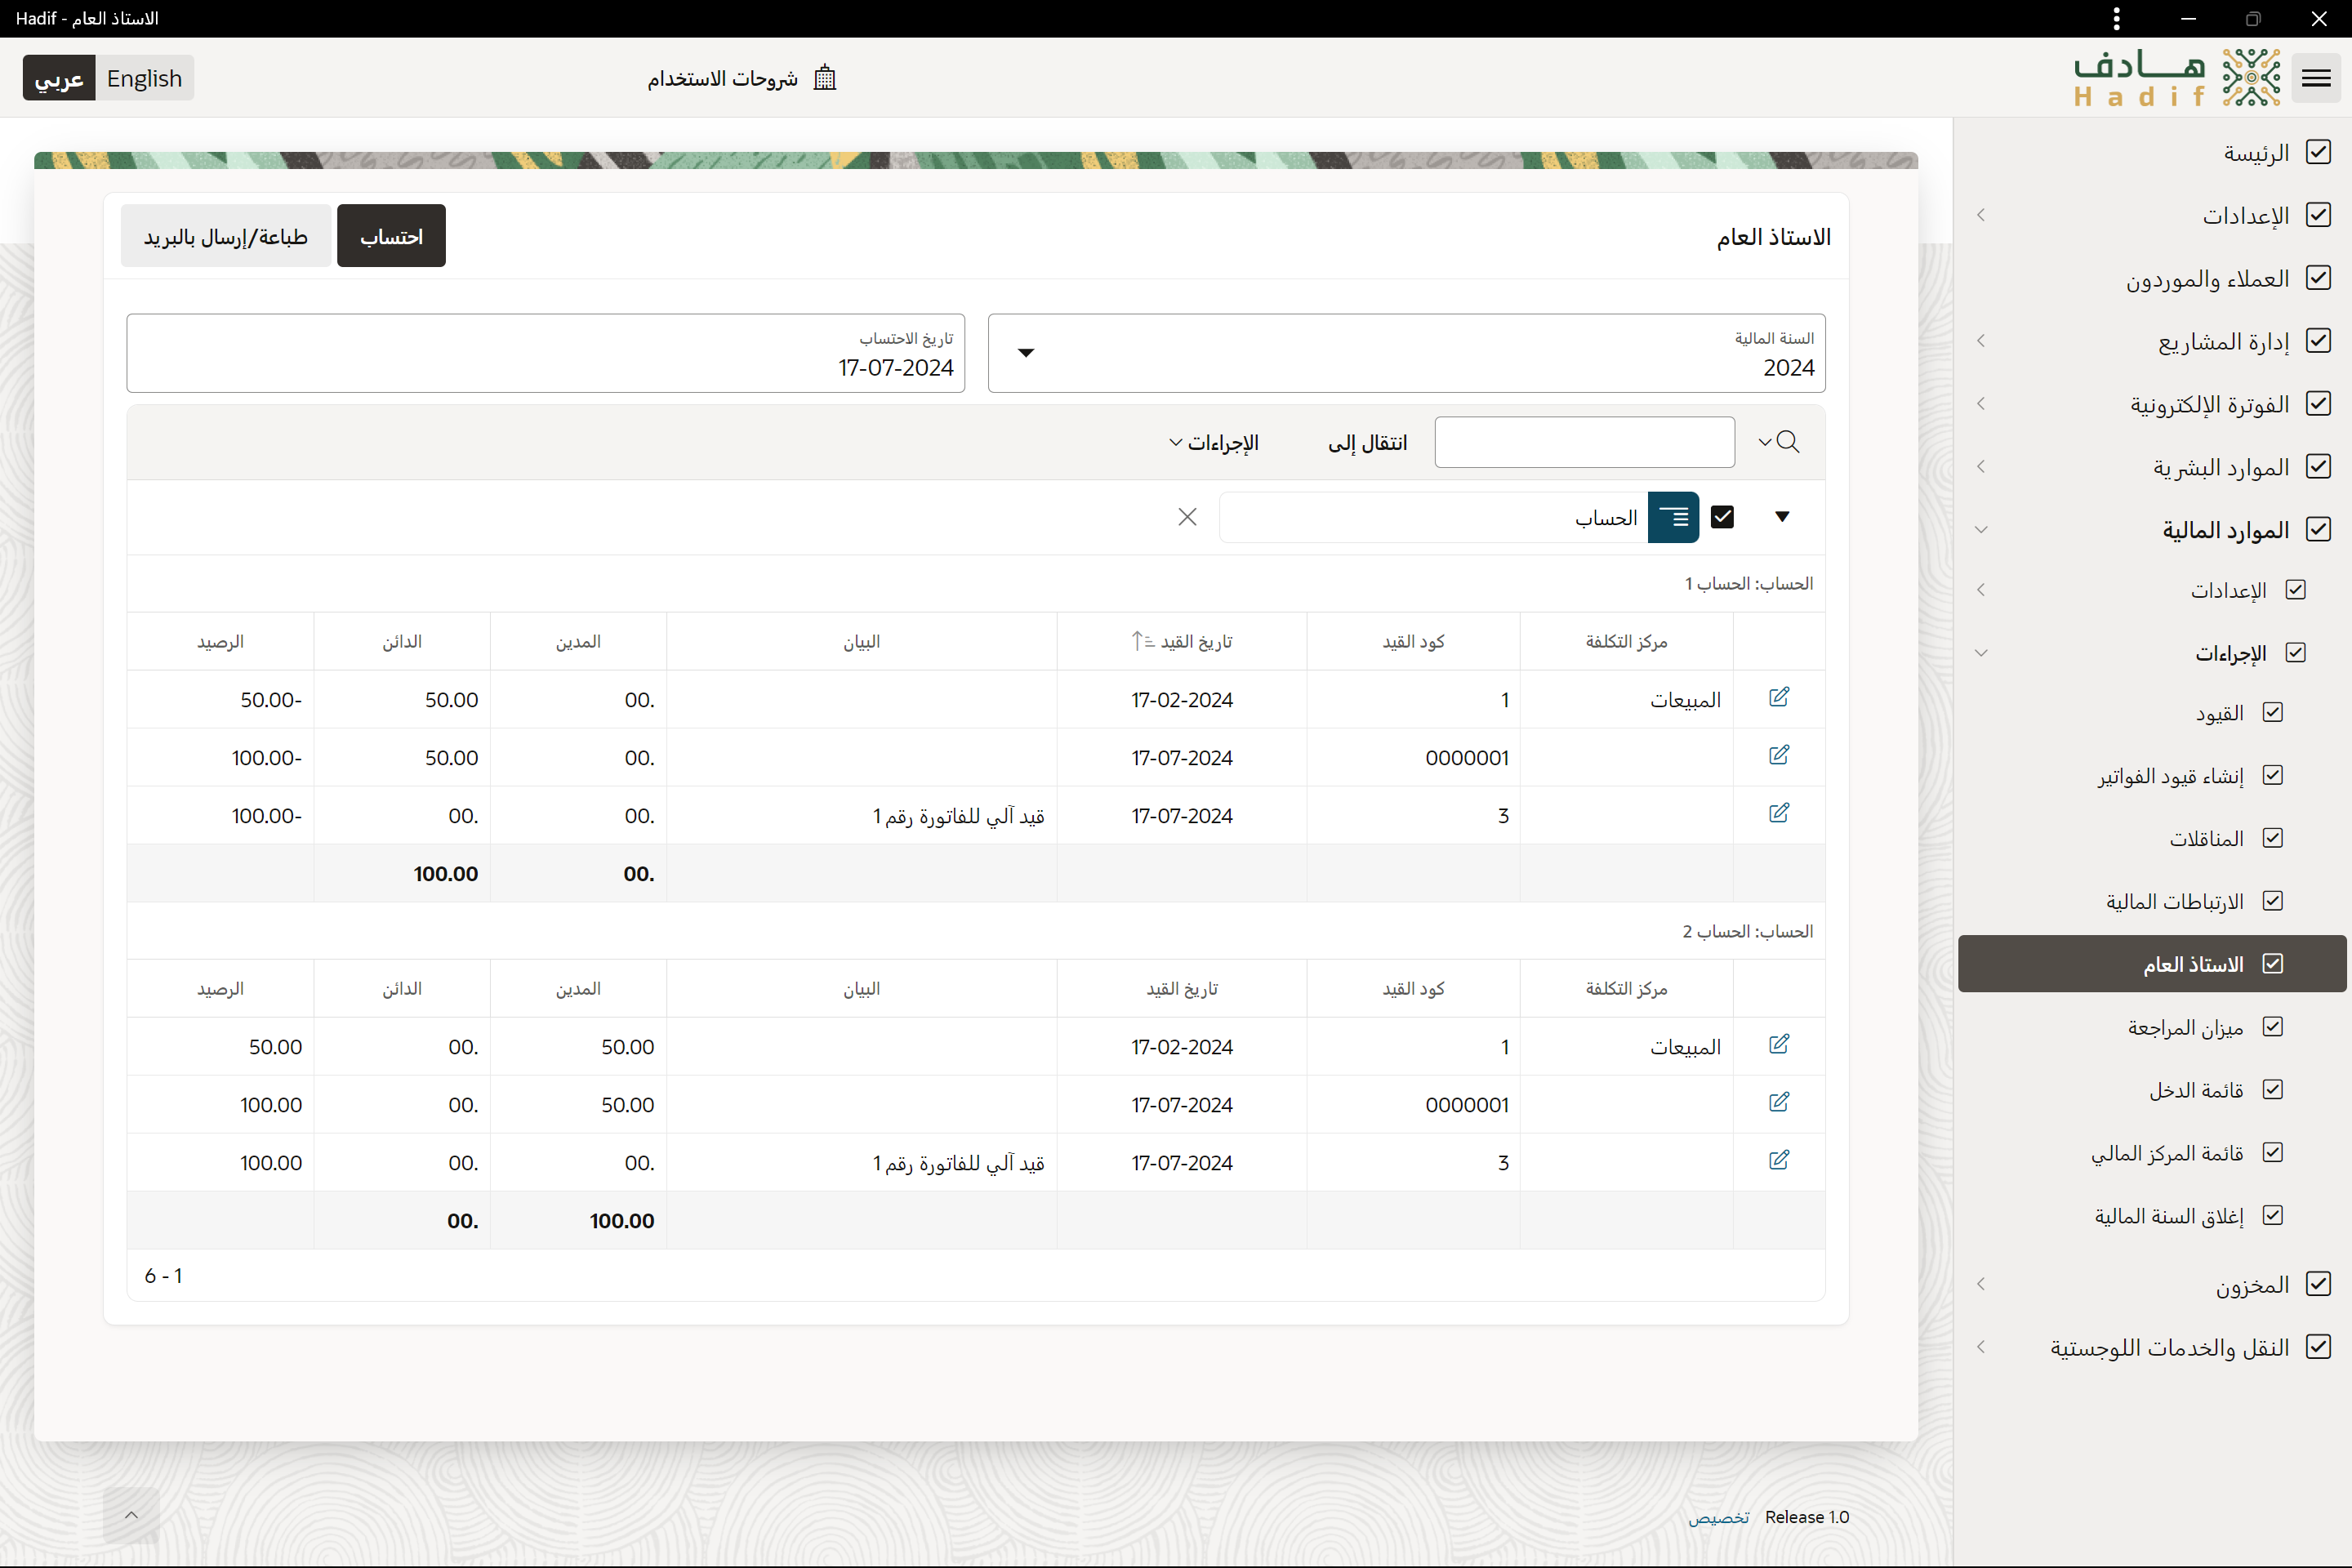
Task: Switch the language to English
Action: tap(144, 78)
